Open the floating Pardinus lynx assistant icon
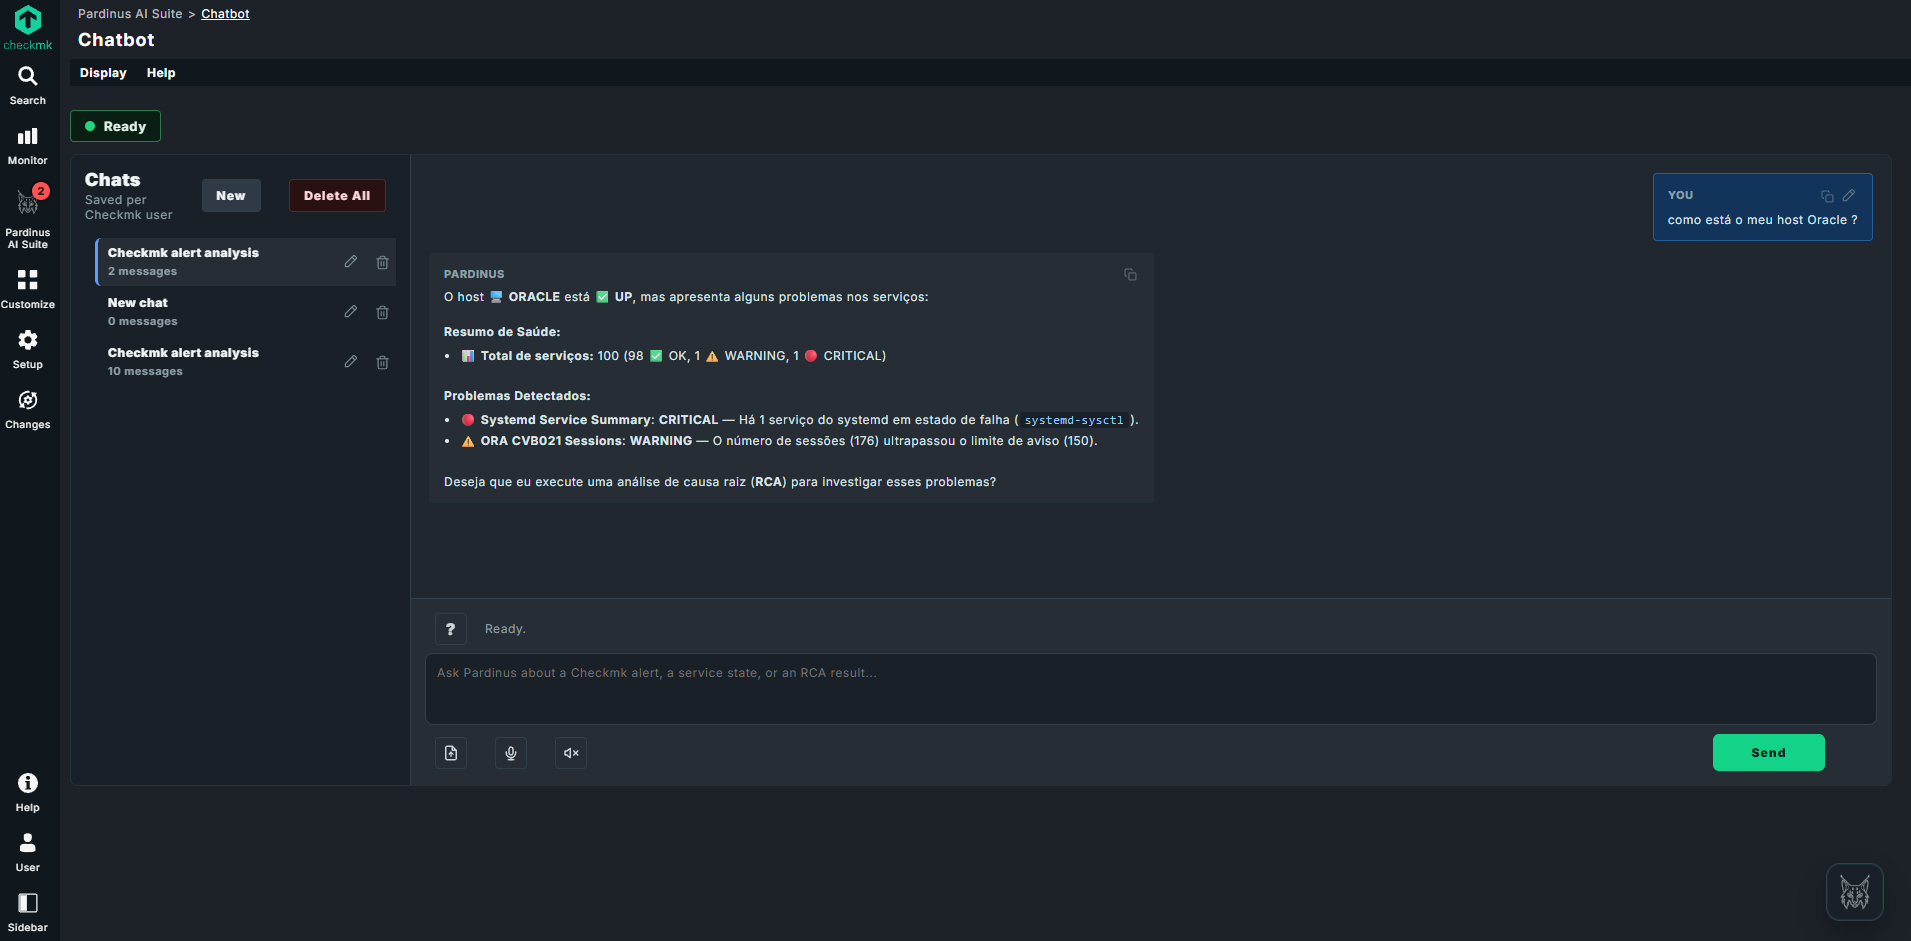 pyautogui.click(x=1855, y=892)
